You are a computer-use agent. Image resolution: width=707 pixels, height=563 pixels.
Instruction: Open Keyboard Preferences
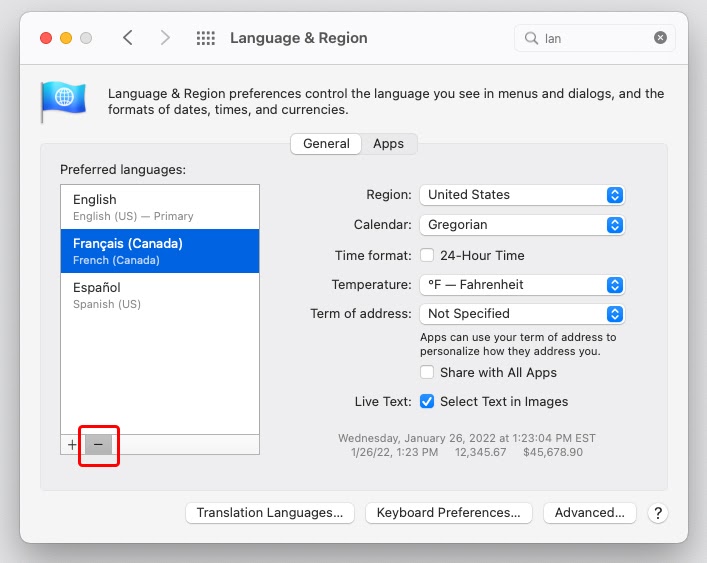tap(449, 513)
